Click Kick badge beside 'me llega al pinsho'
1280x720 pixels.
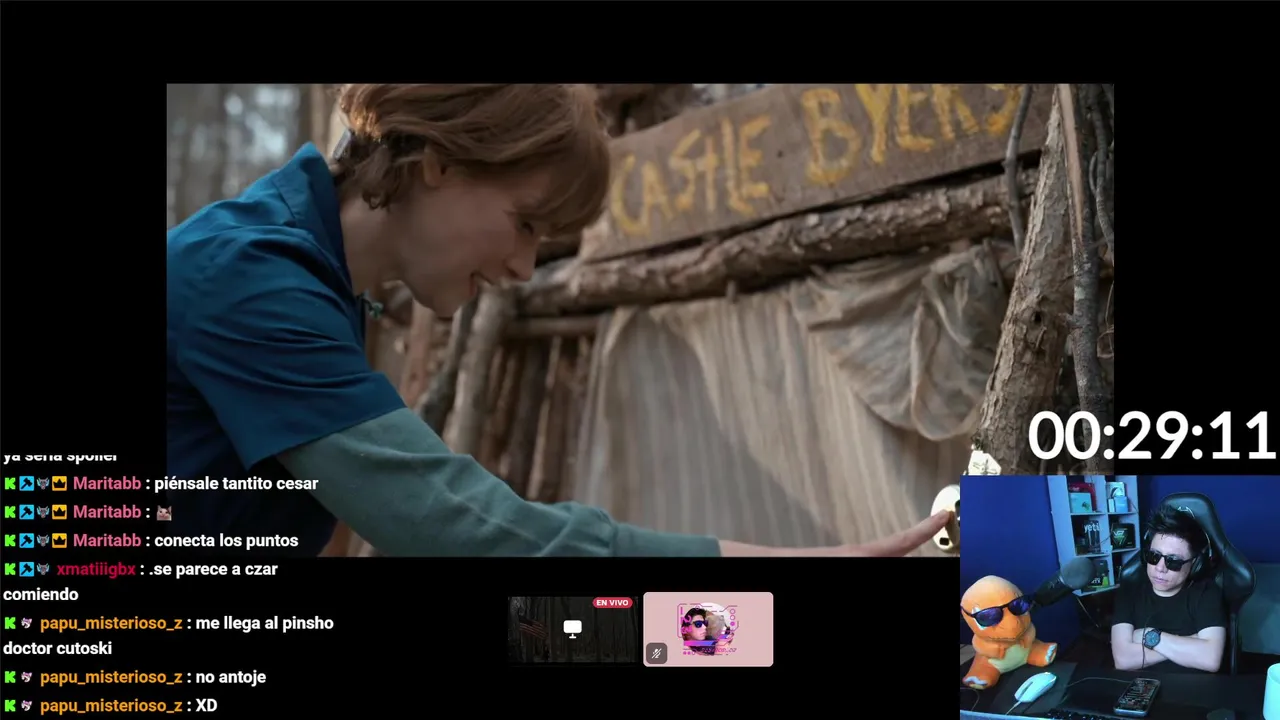coord(9,623)
